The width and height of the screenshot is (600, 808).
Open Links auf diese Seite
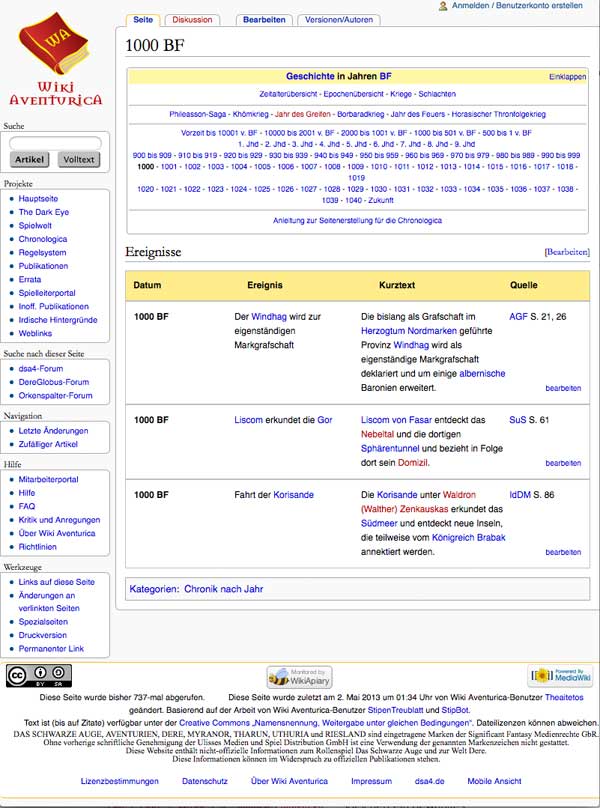(x=57, y=582)
